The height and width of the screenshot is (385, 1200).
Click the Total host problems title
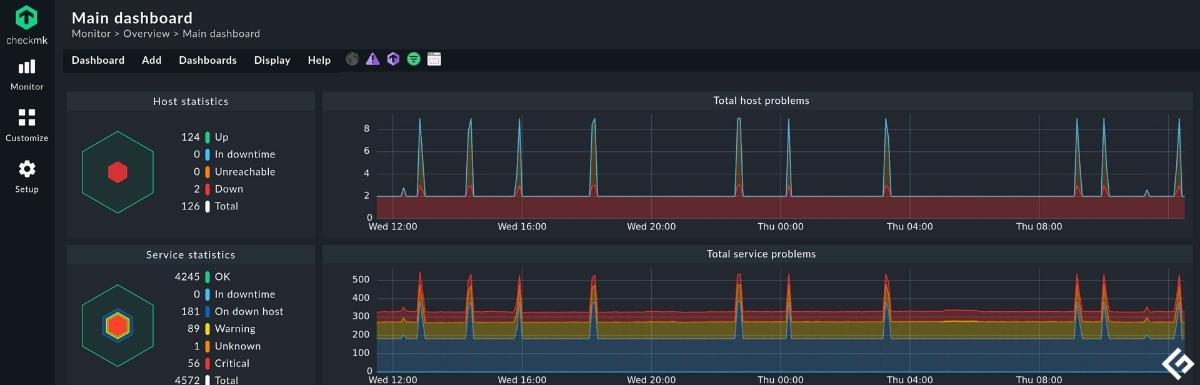761,101
